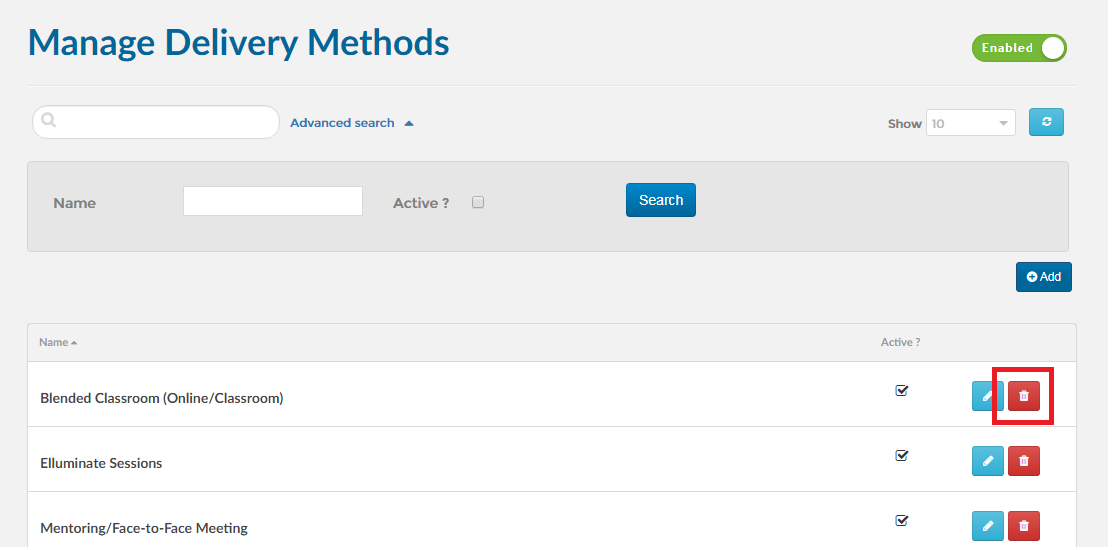
Task: Open the Show entries dropdown
Action: [x=970, y=123]
